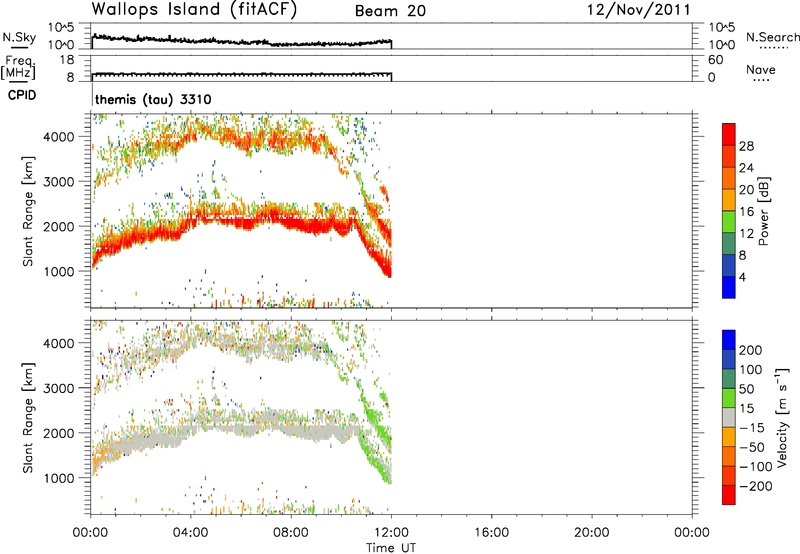
Task: Click the "CPID" row label
Action: pos(22,95)
